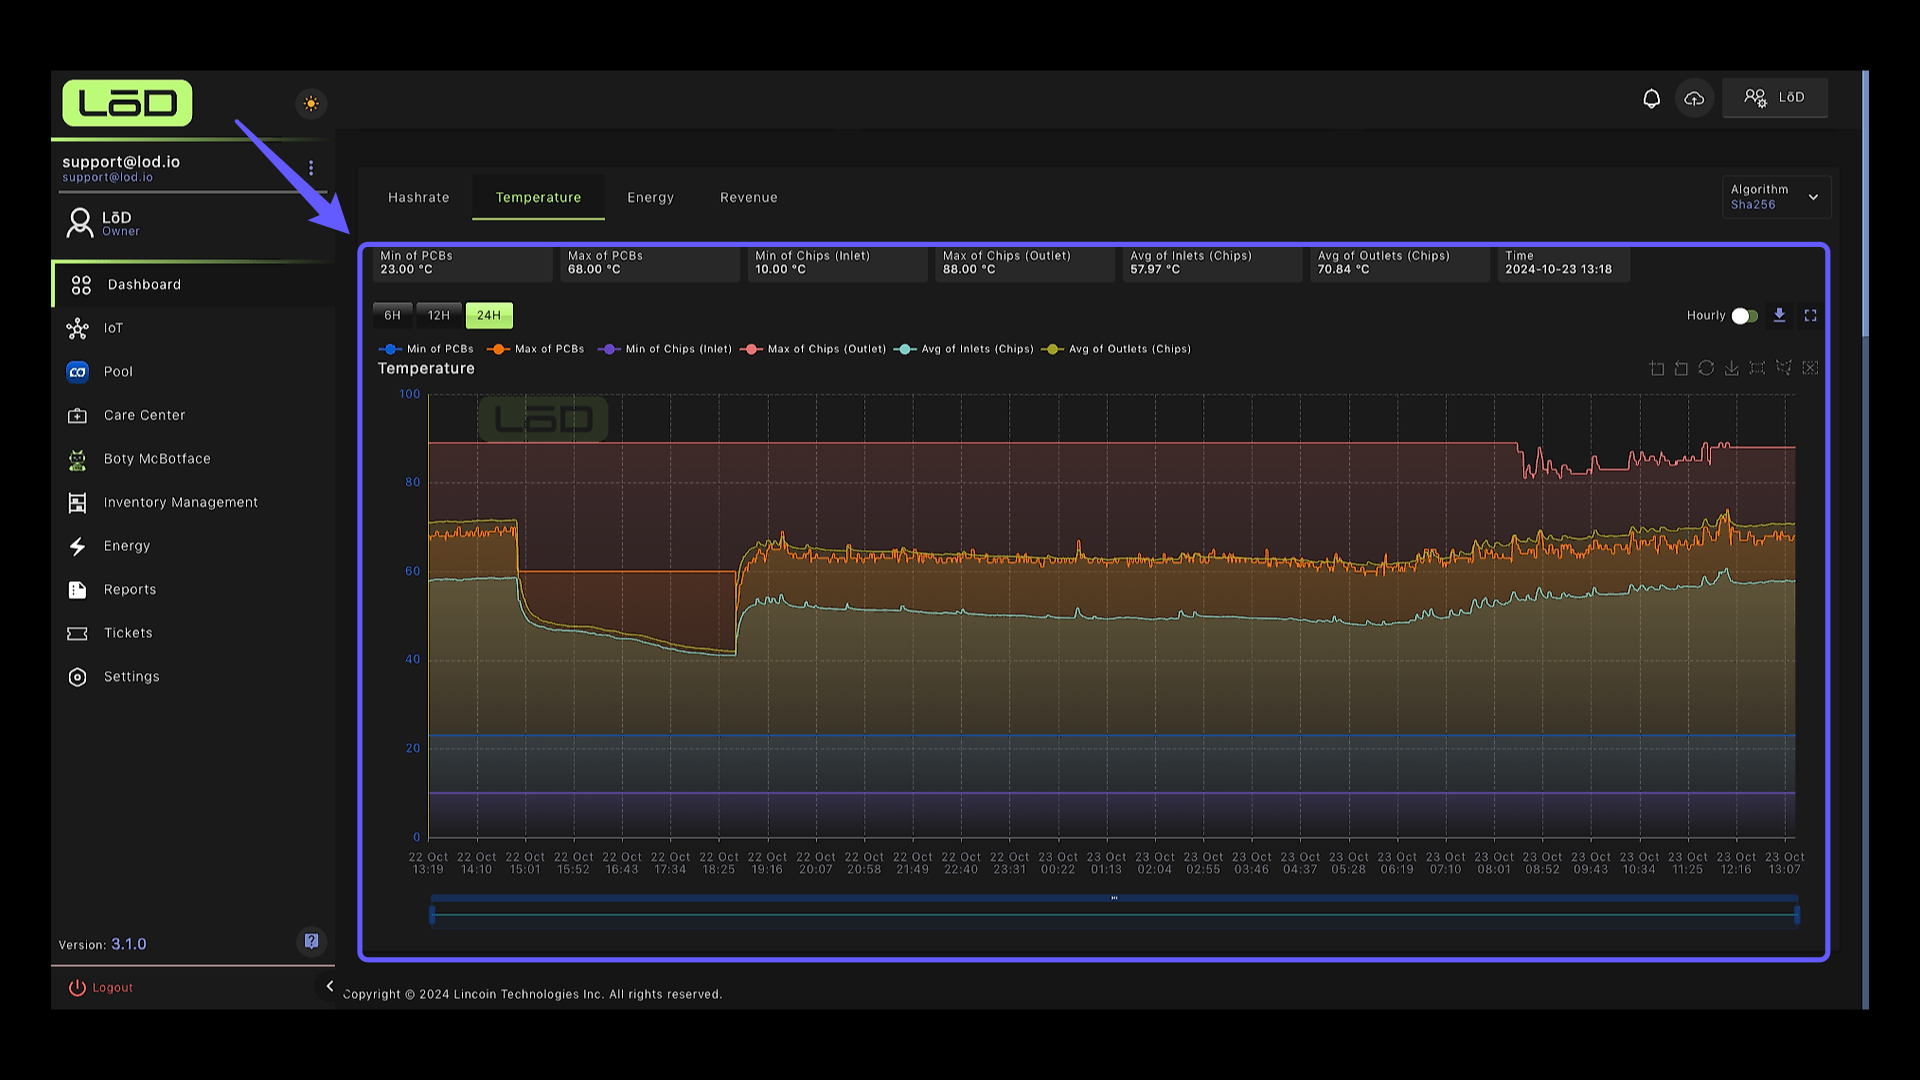Viewport: 1920px width, 1080px height.
Task: Click the Min of Chips (Inlet) 10.00 °C card
Action: tap(837, 263)
